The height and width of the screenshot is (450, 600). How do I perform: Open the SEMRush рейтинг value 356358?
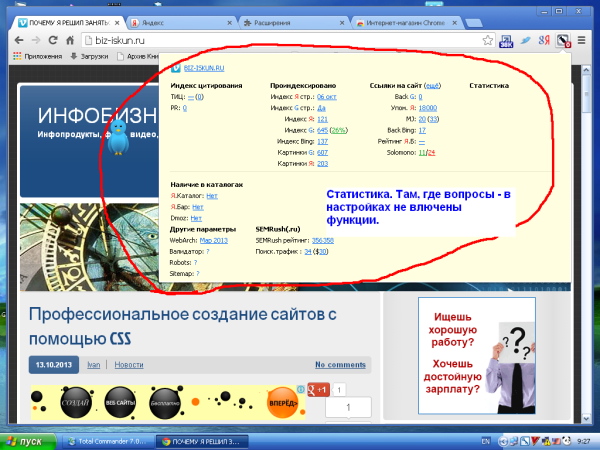coord(323,240)
